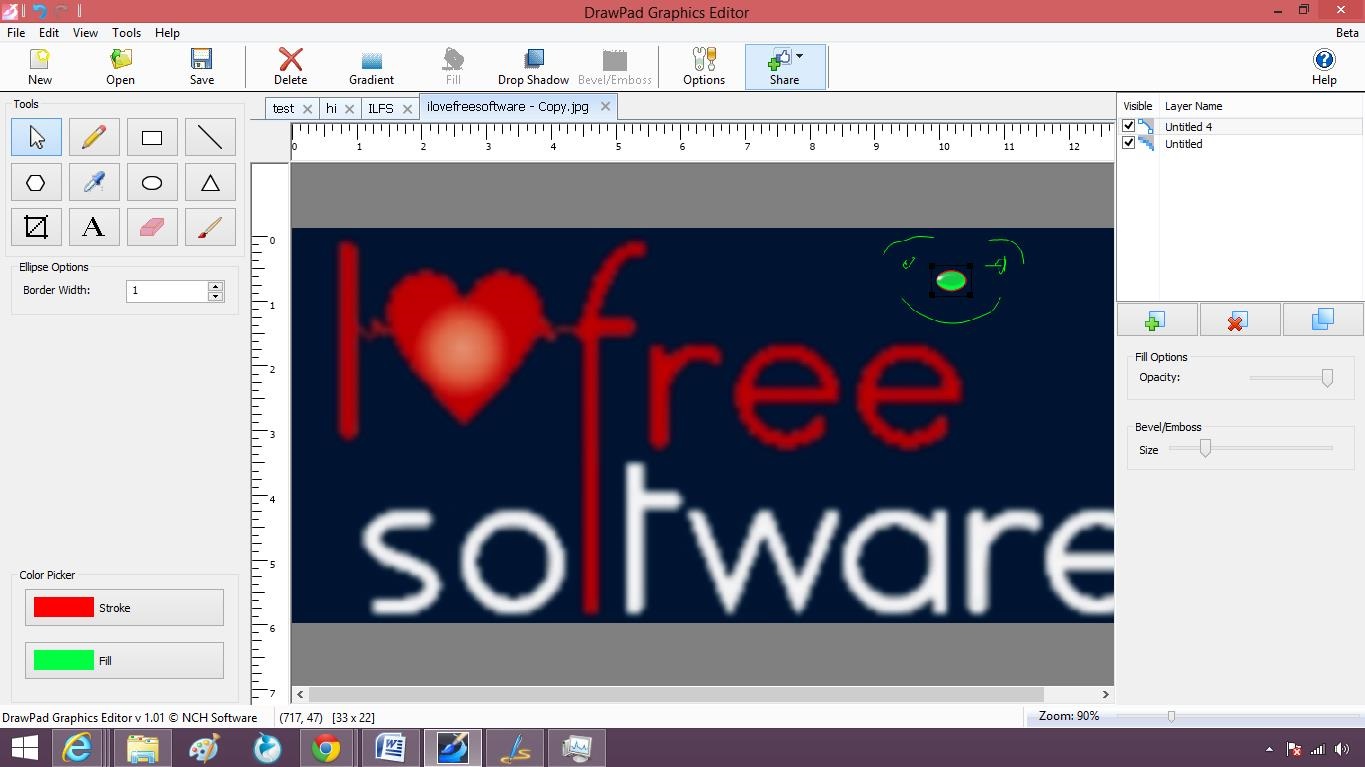Decrease Border Width with the down arrow
The height and width of the screenshot is (767, 1365).
(215, 296)
